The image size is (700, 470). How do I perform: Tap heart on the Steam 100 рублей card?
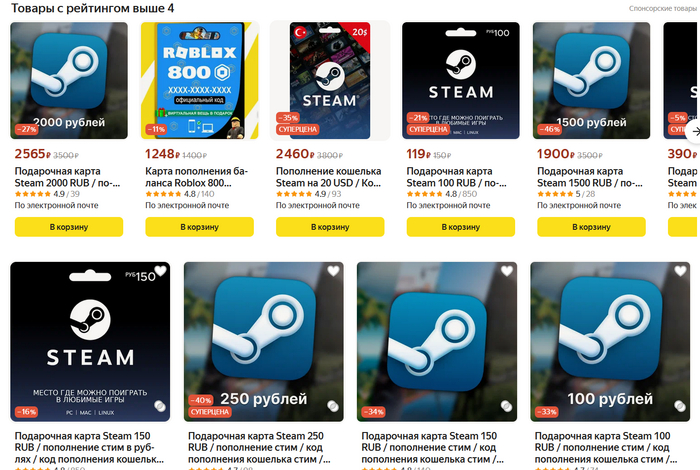tap(680, 270)
